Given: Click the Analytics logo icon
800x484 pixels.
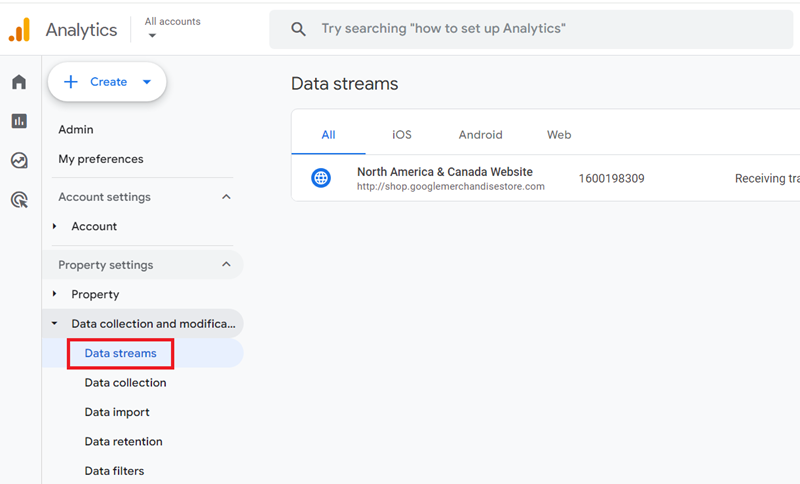Looking at the screenshot, I should 19,30.
